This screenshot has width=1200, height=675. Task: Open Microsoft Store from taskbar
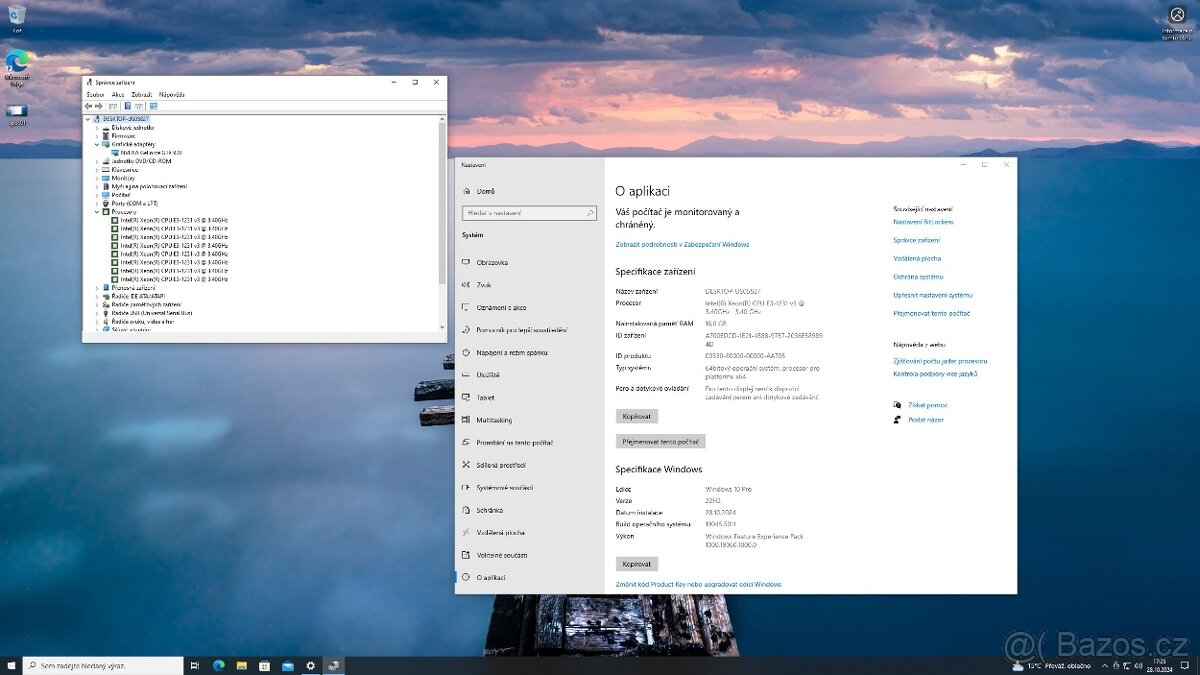[x=264, y=665]
